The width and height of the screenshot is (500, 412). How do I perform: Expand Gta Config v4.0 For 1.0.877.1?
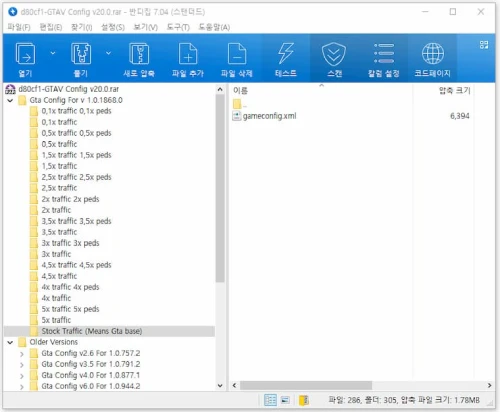coord(22,375)
